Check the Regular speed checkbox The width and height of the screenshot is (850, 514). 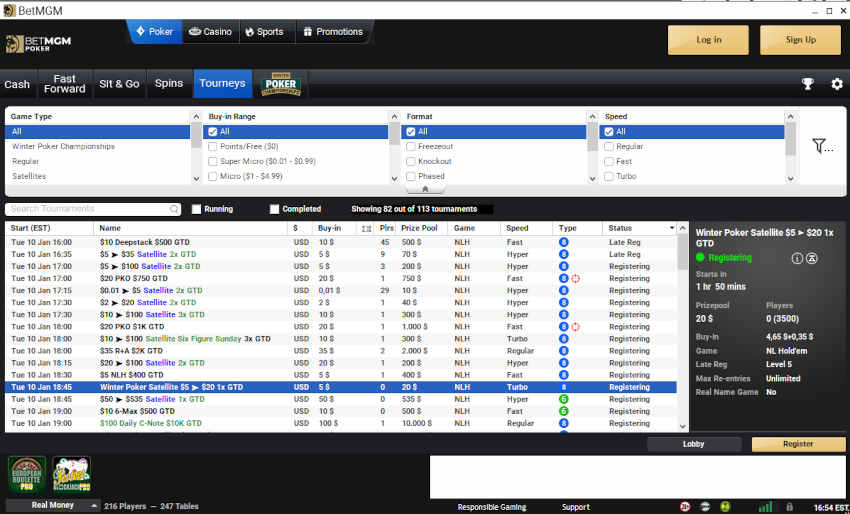coord(609,146)
